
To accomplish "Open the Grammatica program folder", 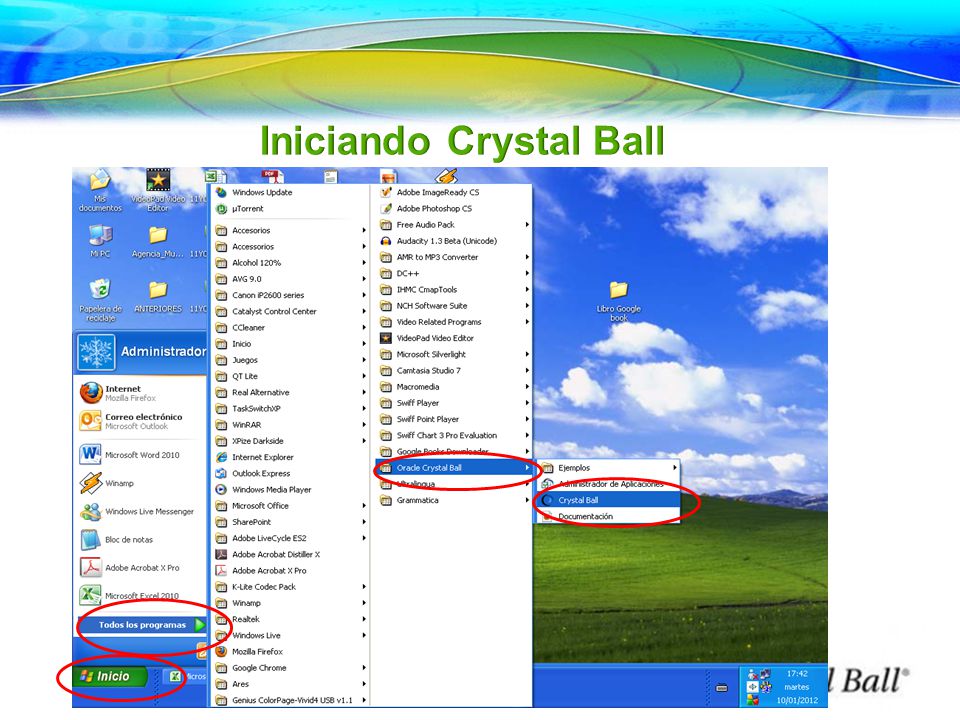I will 454,500.
